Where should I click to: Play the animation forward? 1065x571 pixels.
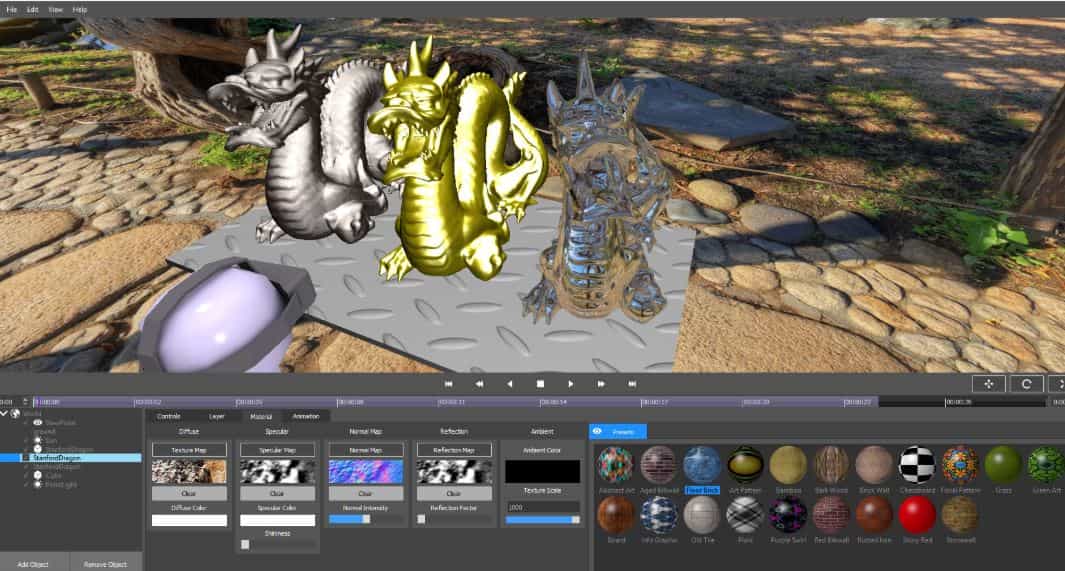[571, 384]
